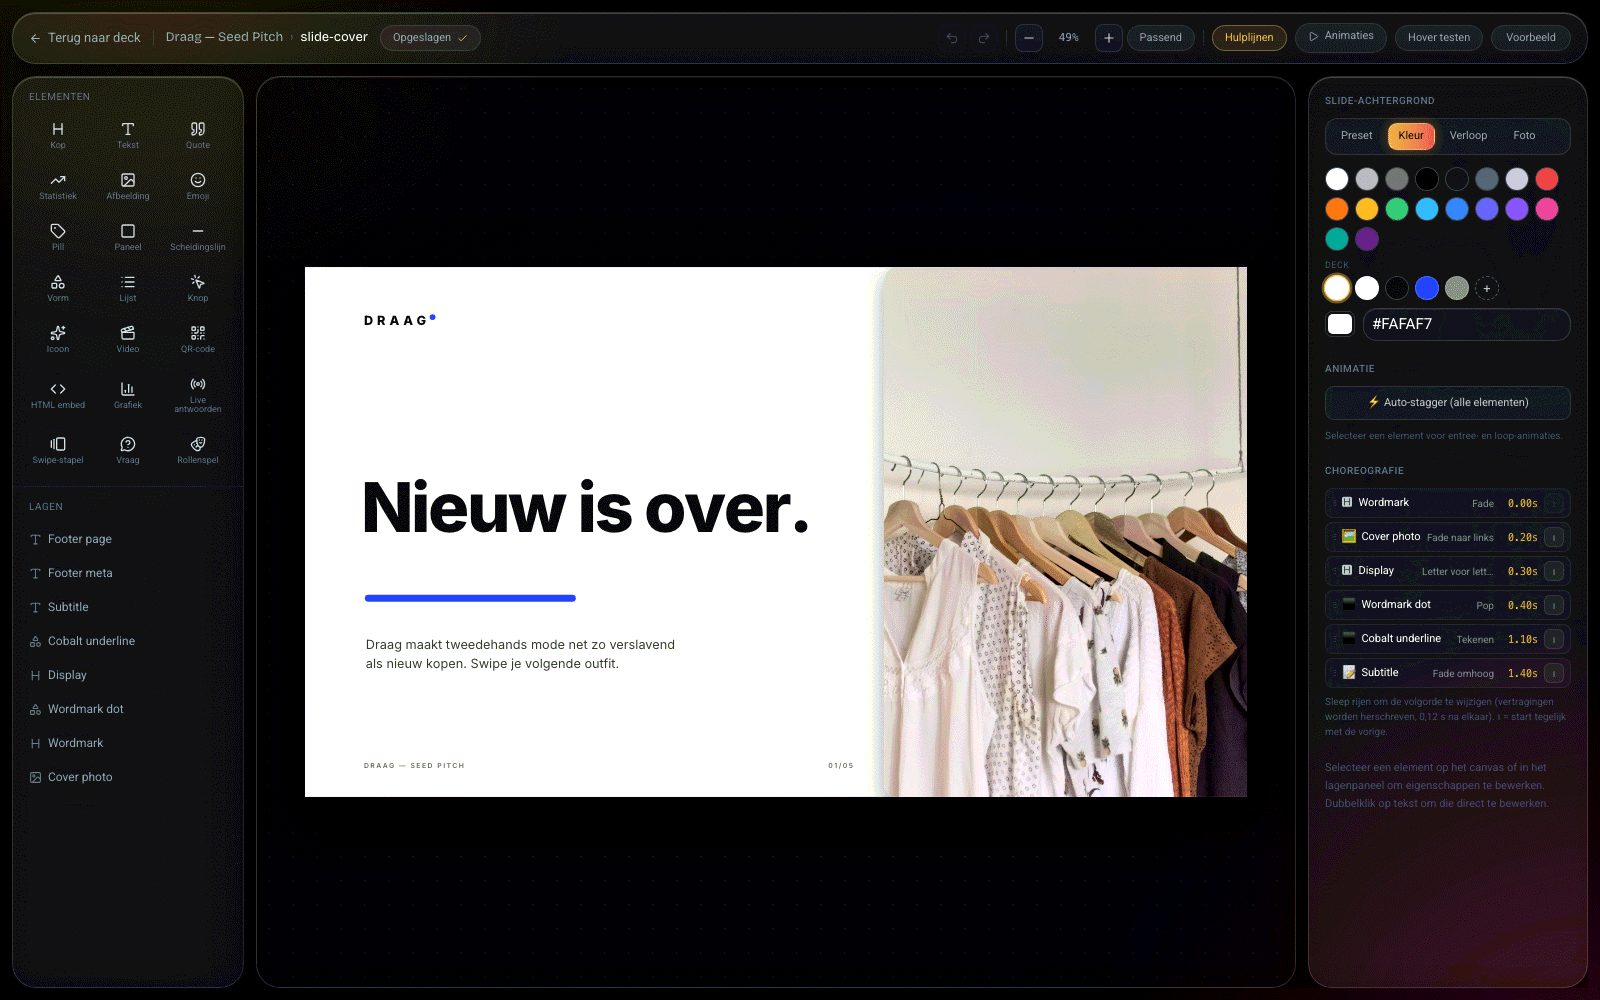Image resolution: width=1600 pixels, height=1000 pixels.
Task: Edit the #FAFAF7 hex color field
Action: coord(1466,324)
